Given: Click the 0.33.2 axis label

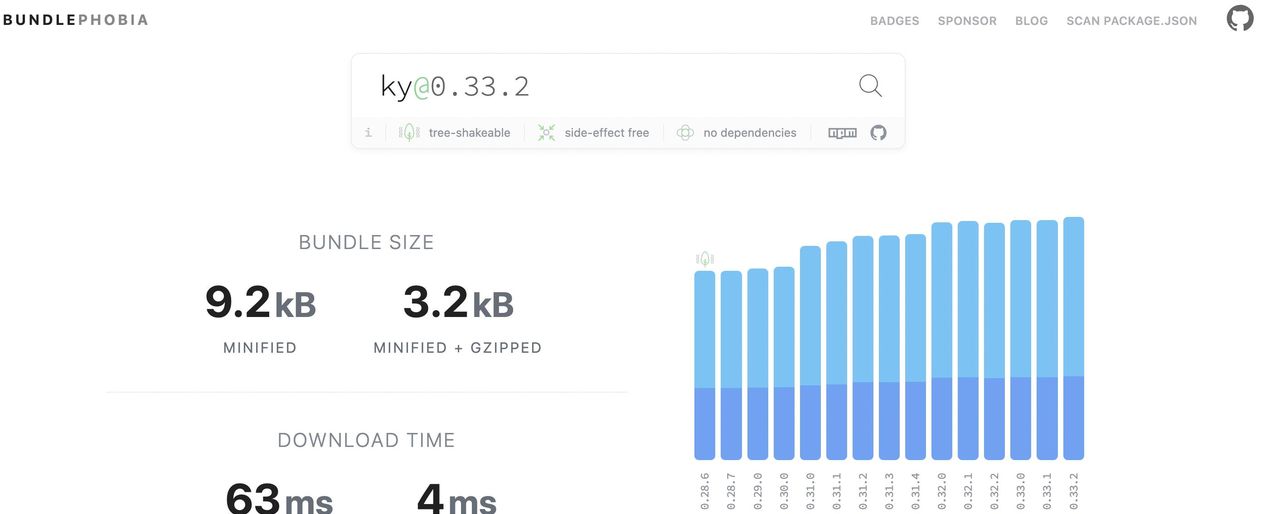Looking at the screenshot, I should [1074, 491].
